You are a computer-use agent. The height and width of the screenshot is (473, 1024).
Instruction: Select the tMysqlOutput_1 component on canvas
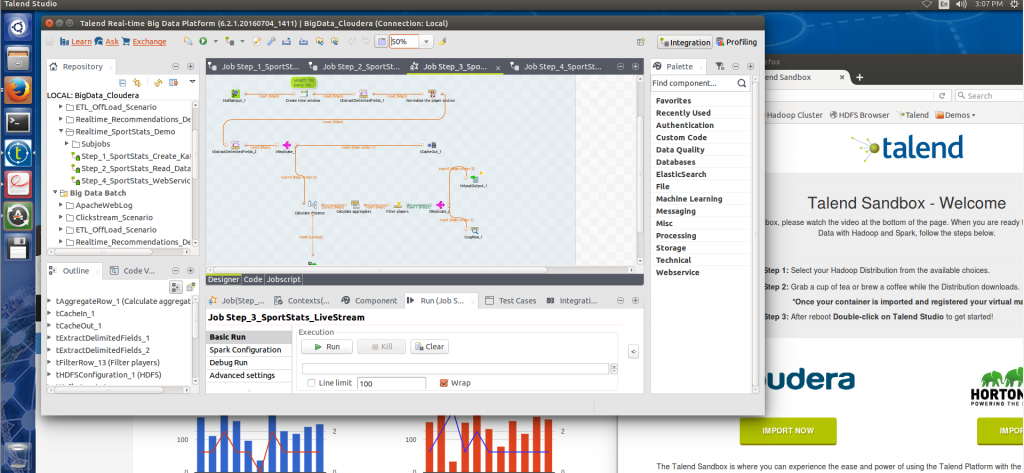pos(474,179)
